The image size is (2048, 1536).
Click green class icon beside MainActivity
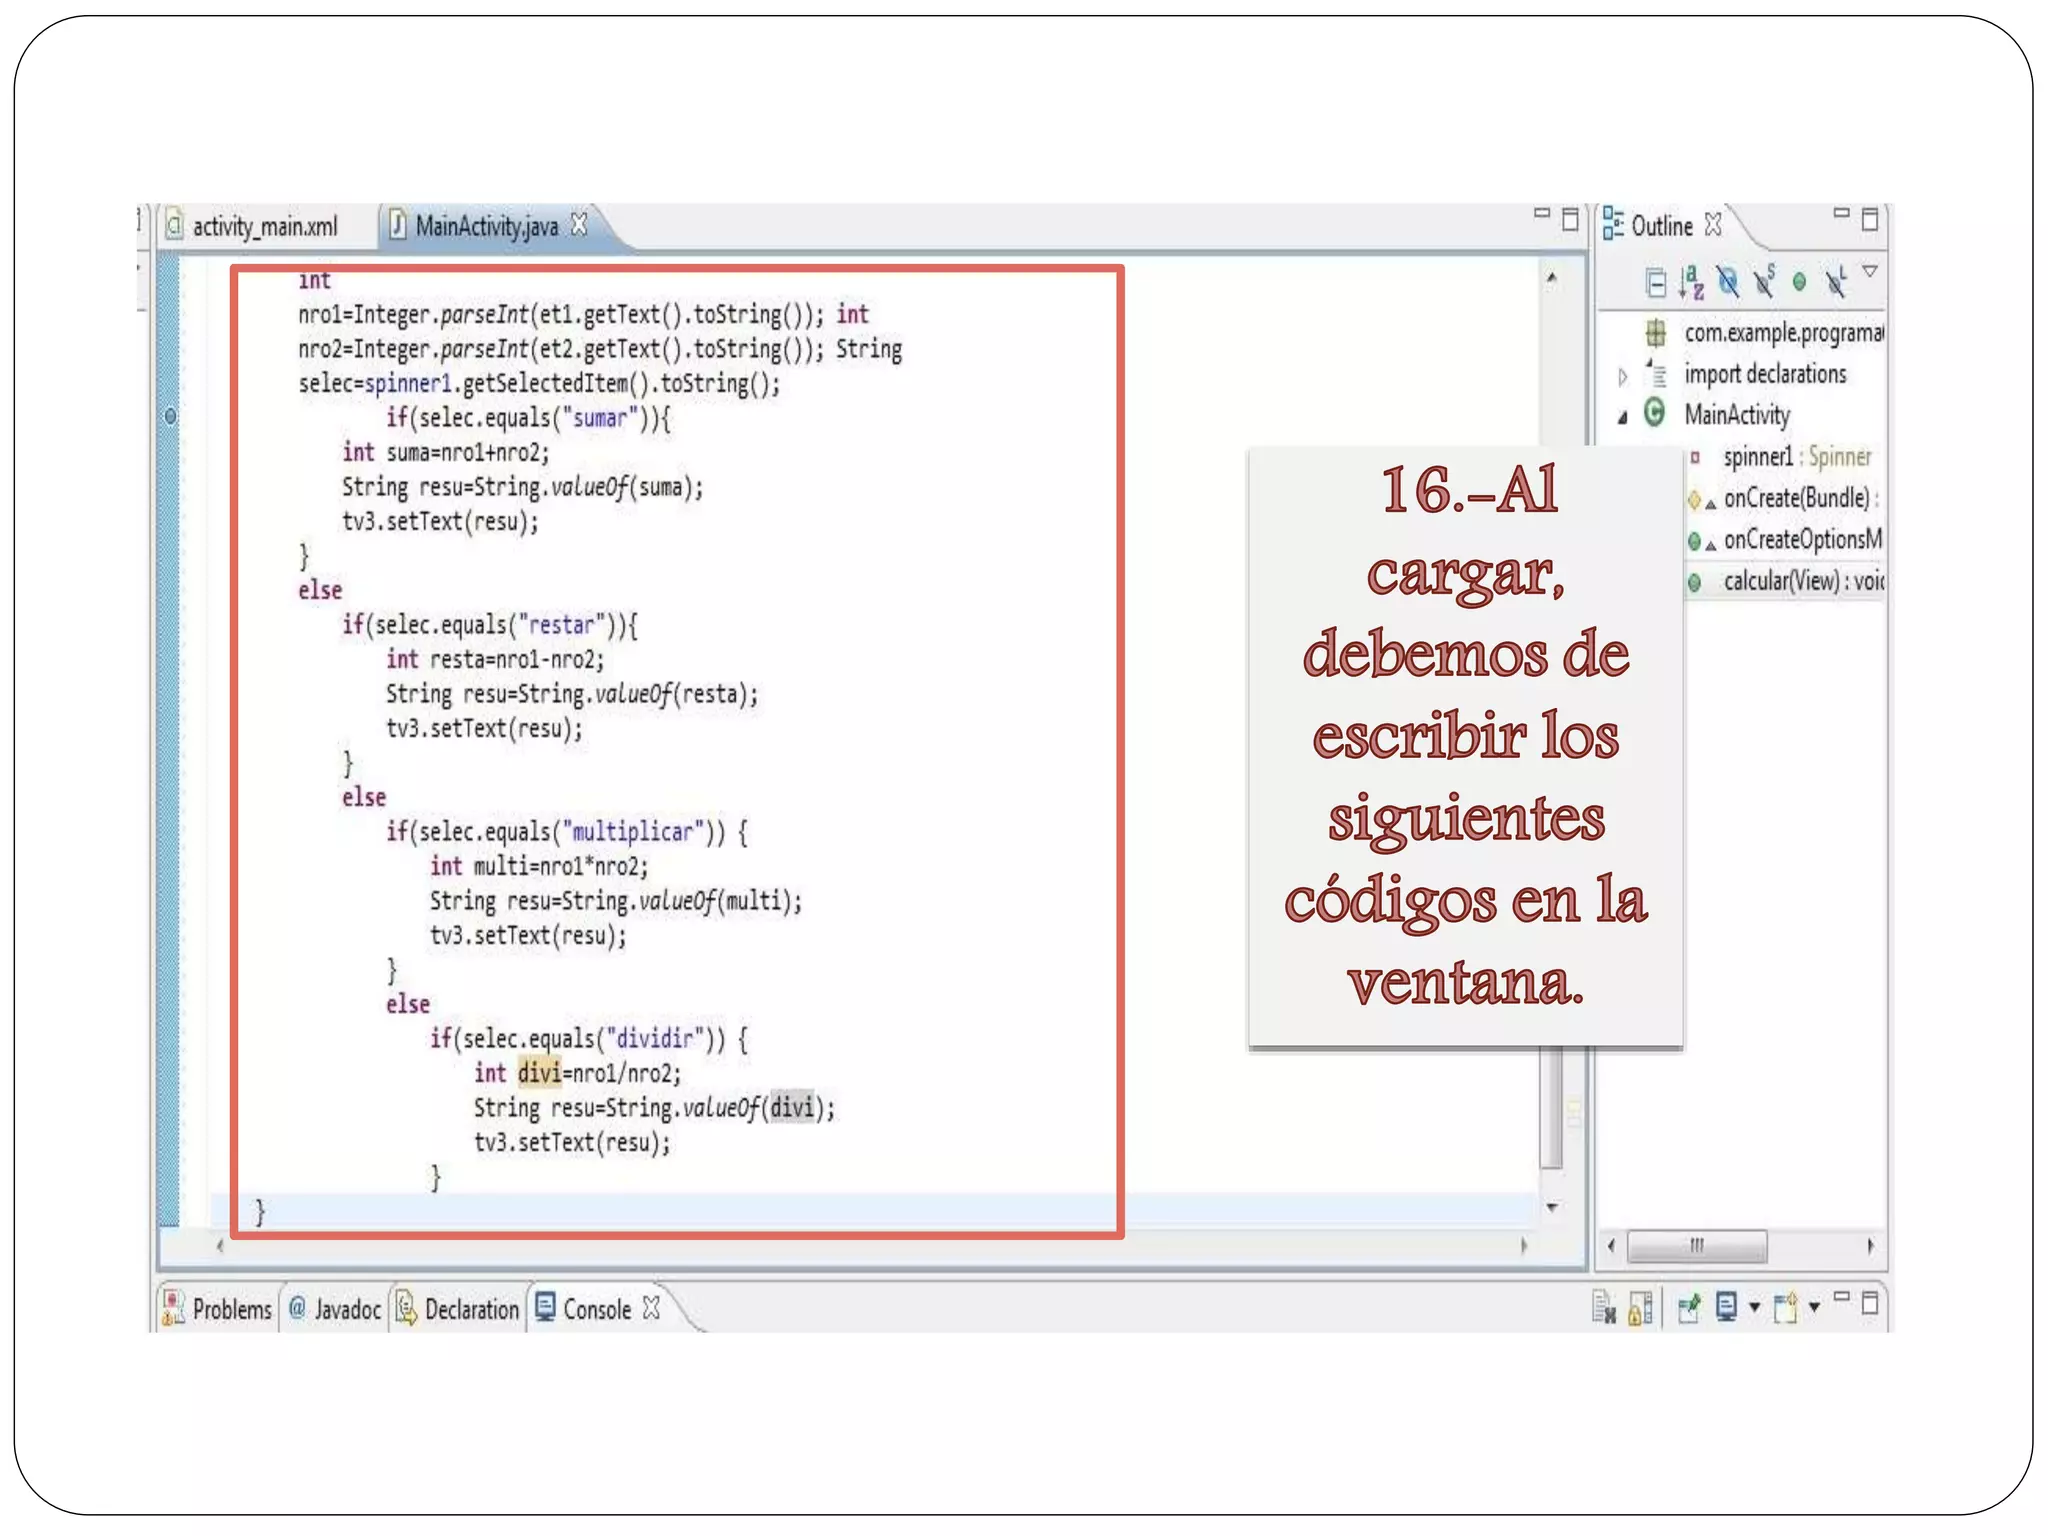1655,413
